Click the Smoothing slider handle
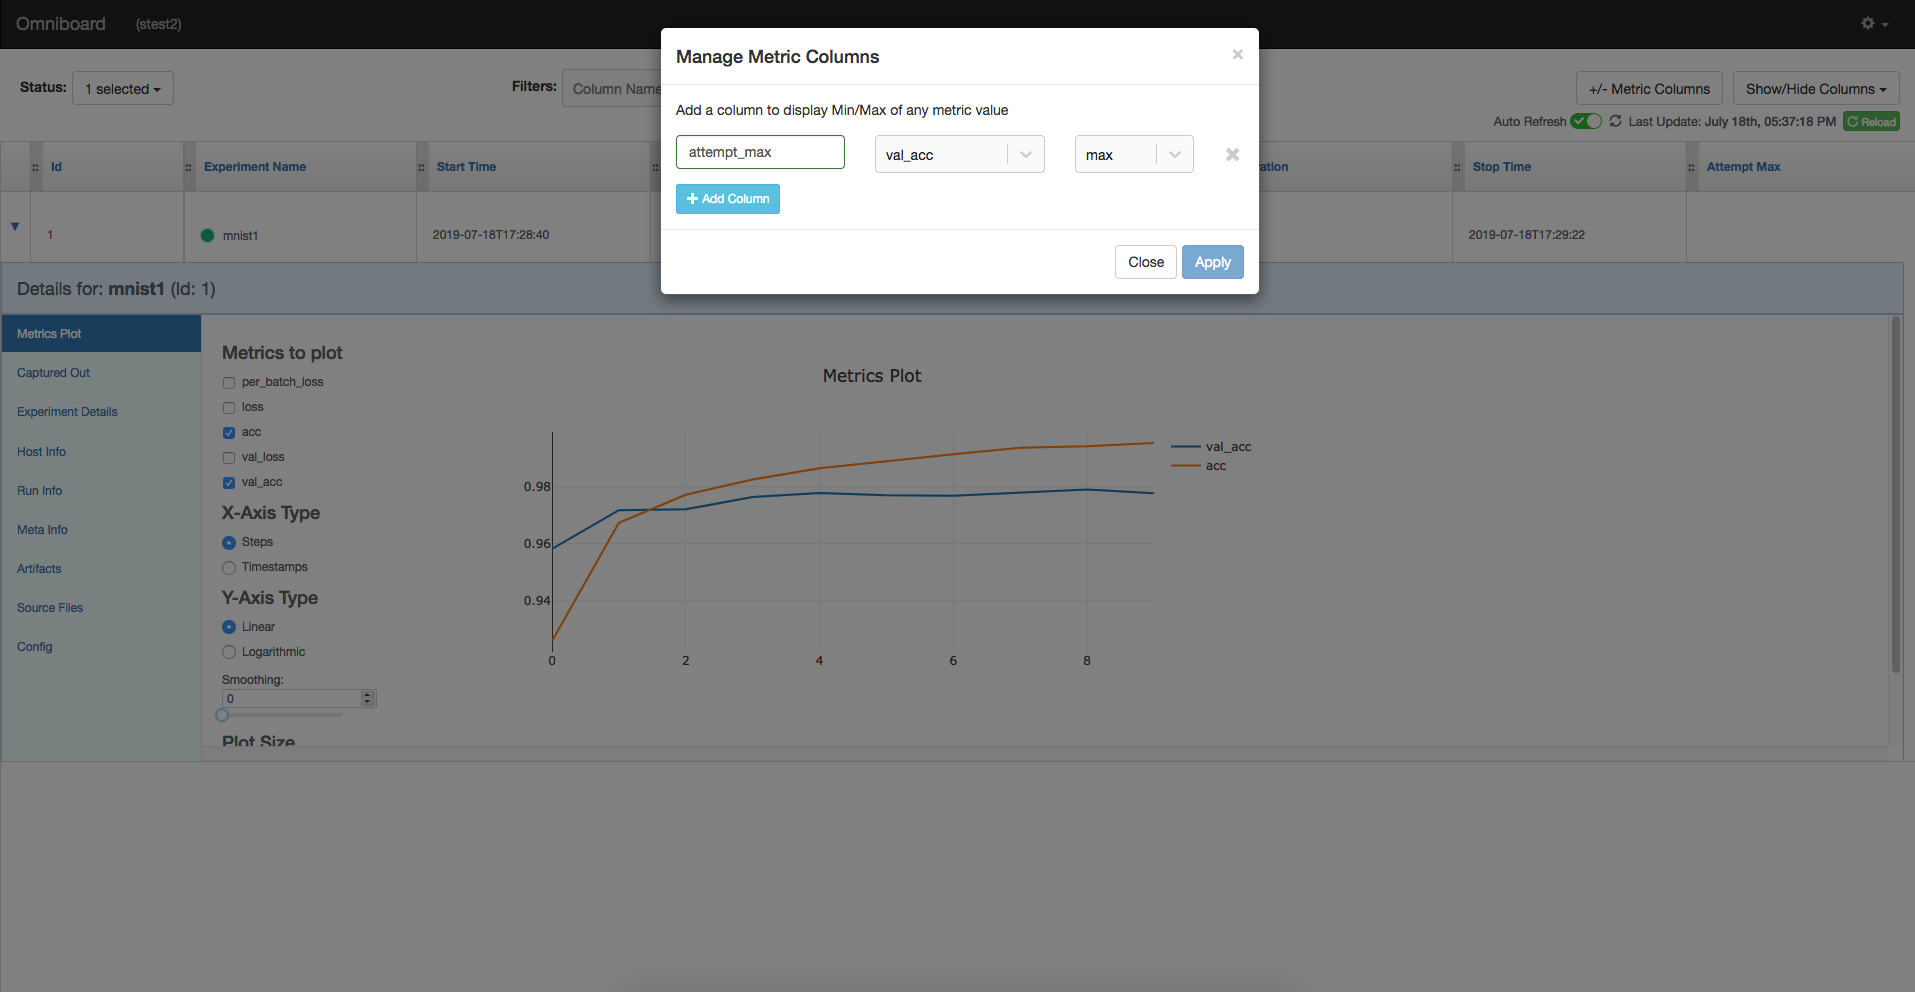This screenshot has height=992, width=1915. coord(222,715)
